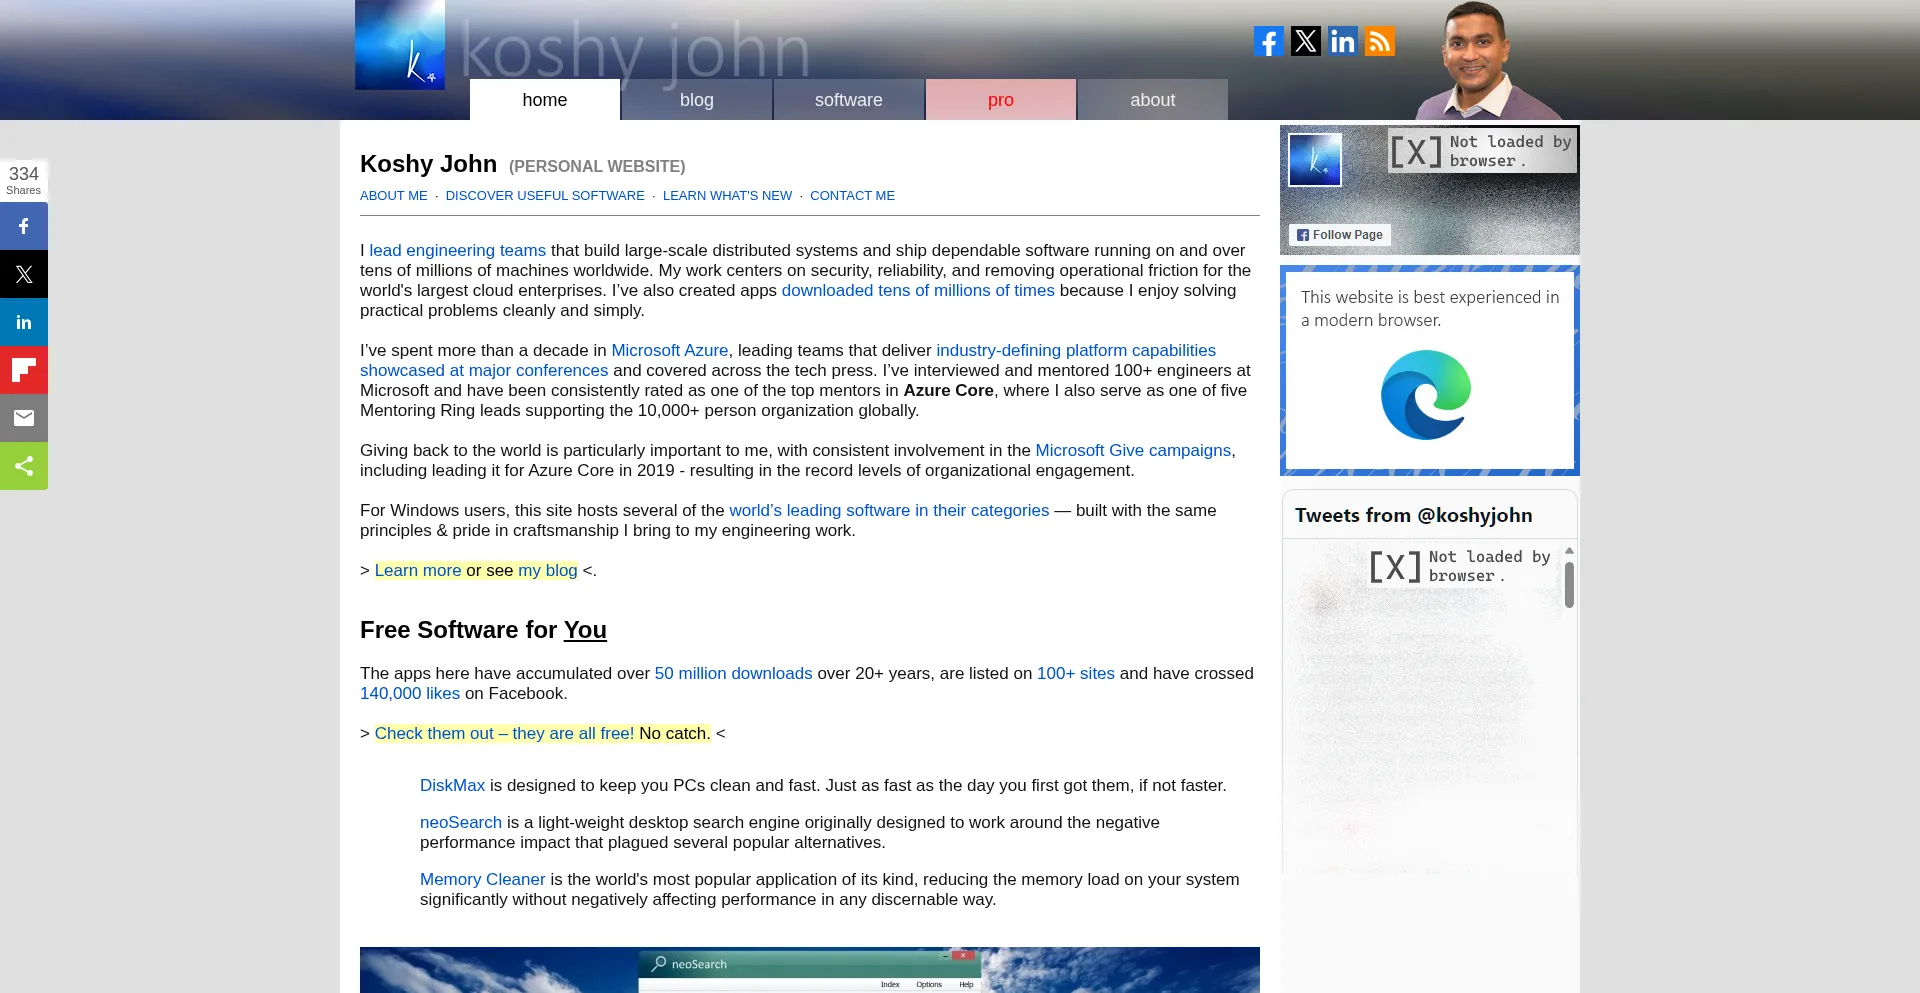Share by email from the side share bar
This screenshot has width=1920, height=993.
(24, 418)
